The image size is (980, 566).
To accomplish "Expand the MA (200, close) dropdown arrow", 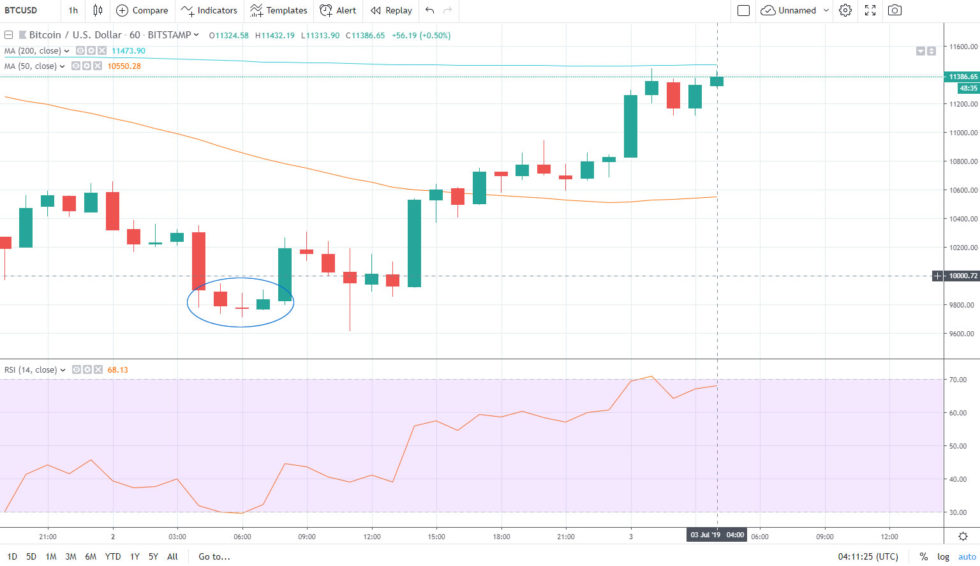I will 66,51.
